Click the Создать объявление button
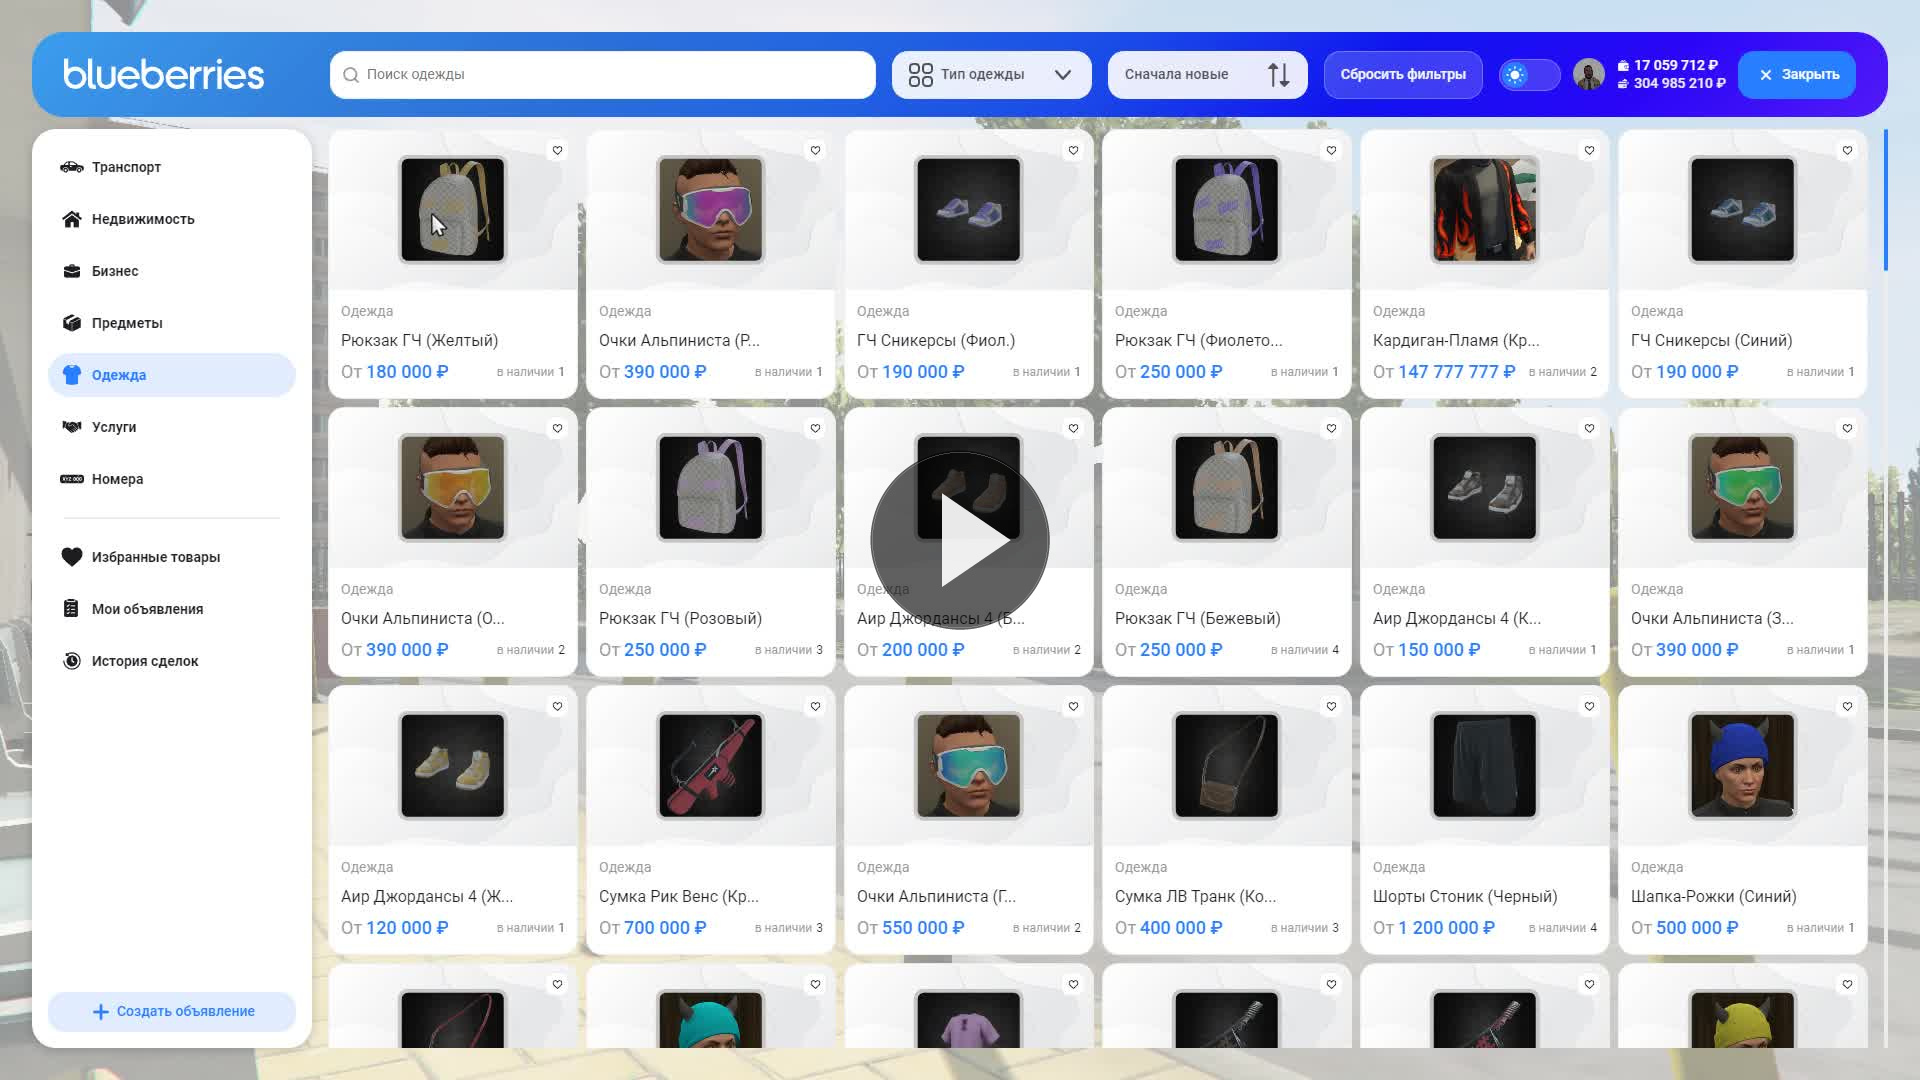The height and width of the screenshot is (1080, 1920). tap(172, 1011)
